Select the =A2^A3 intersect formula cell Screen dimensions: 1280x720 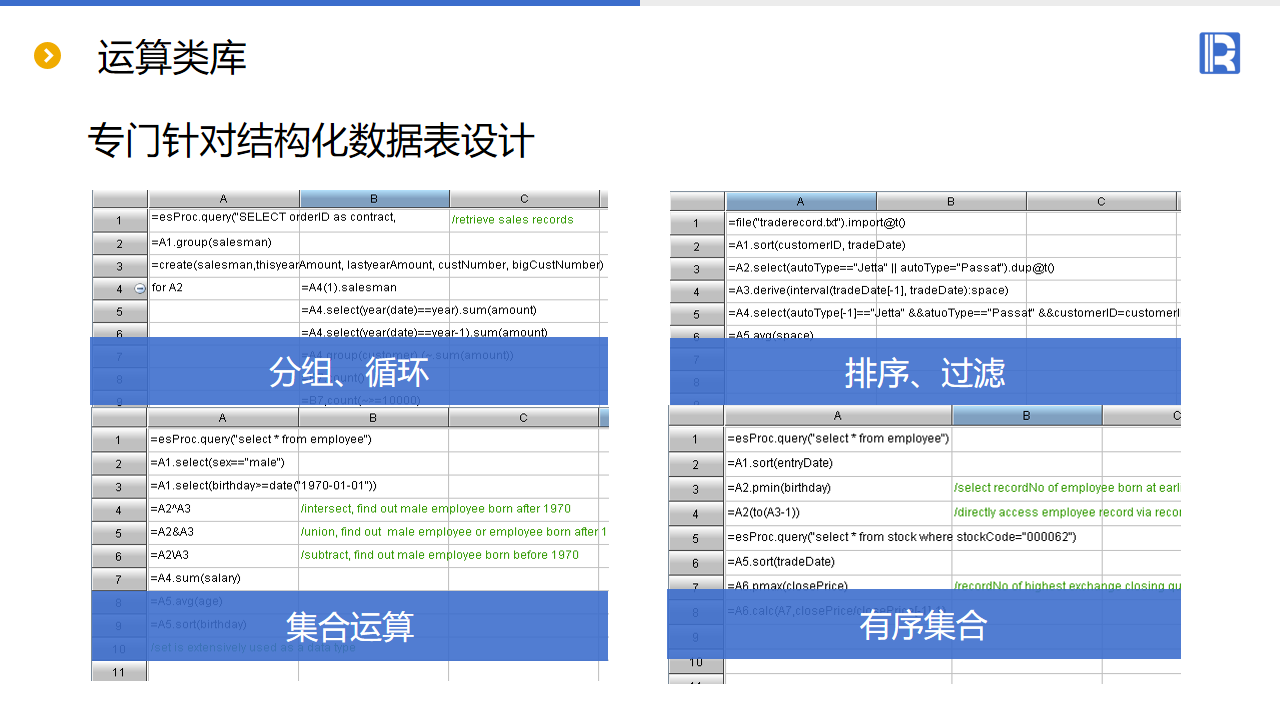[222, 509]
